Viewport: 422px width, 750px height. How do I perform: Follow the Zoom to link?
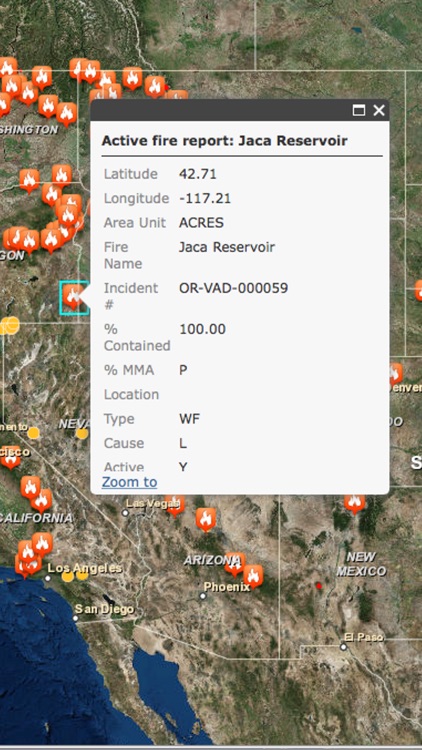tap(129, 482)
